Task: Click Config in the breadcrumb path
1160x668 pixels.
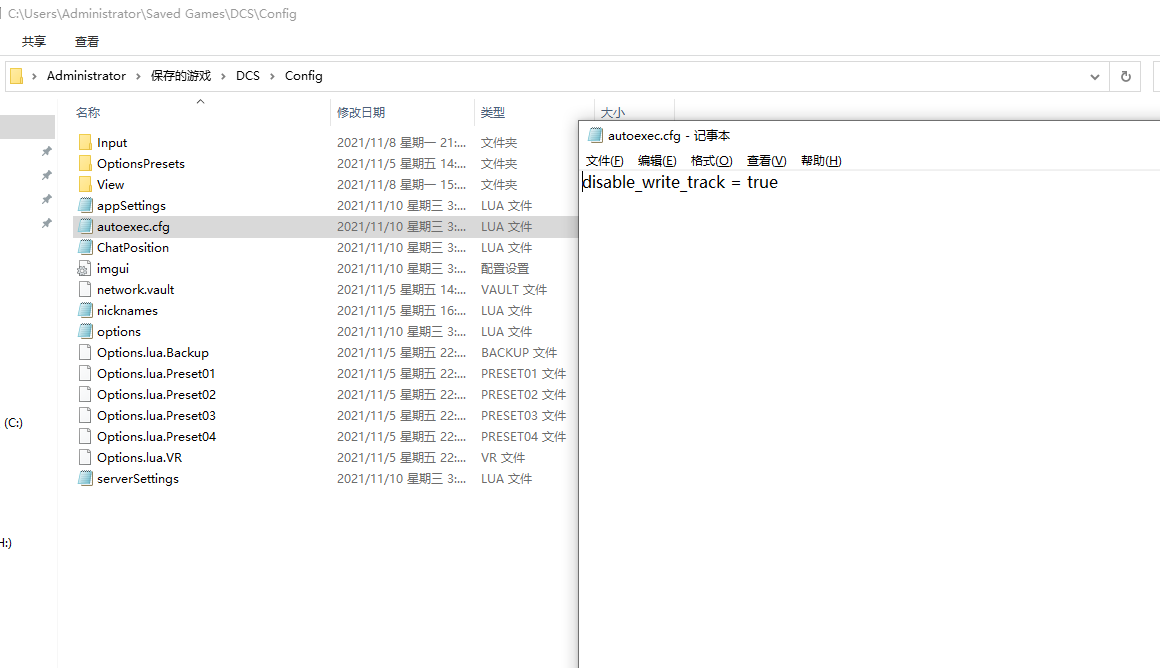Action: pyautogui.click(x=303, y=75)
